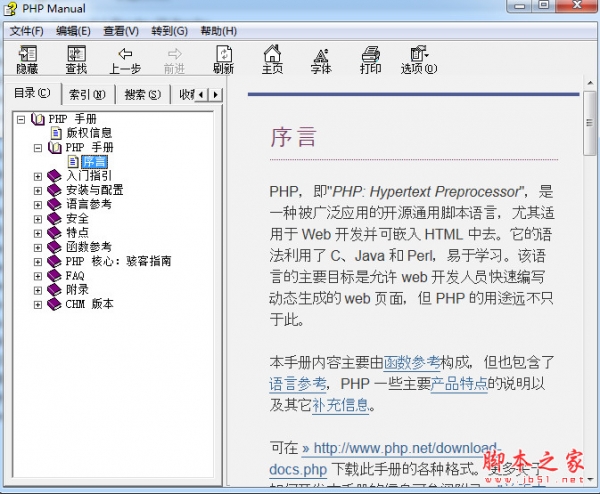This screenshot has width=600, height=494.
Task: Refresh the page with the 刷新 icon
Action: pyautogui.click(x=224, y=54)
